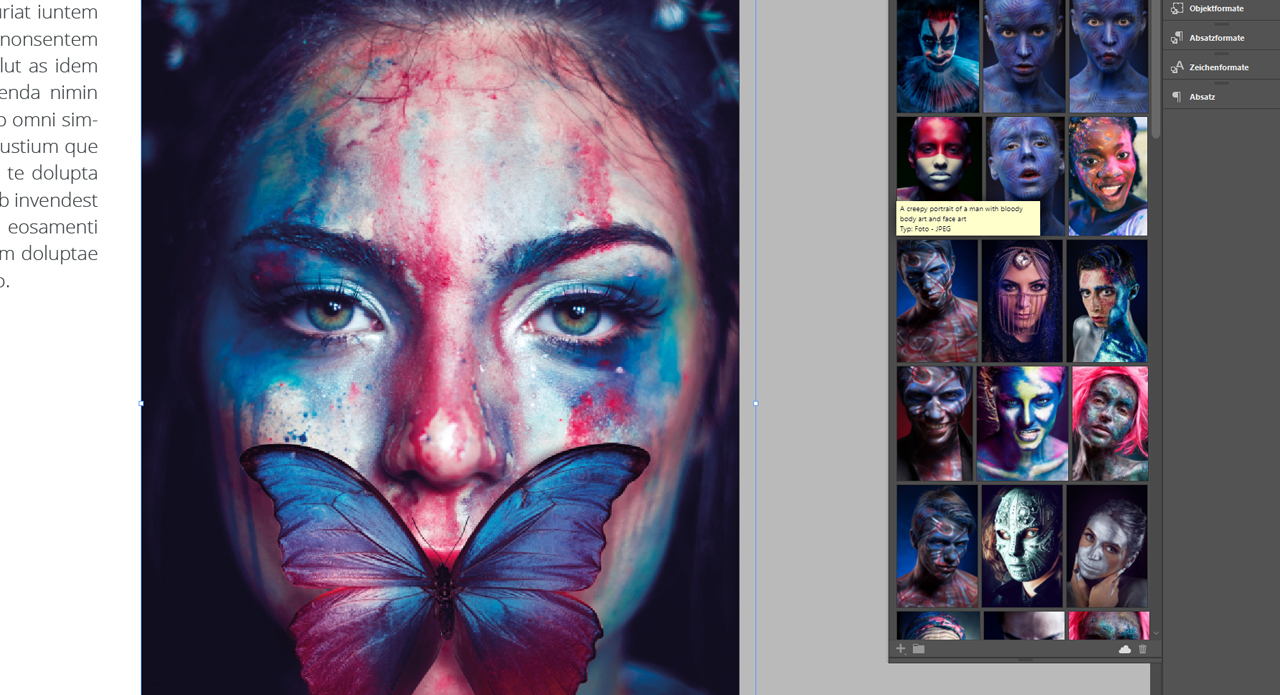This screenshot has width=1280, height=695.
Task: Click the Creative Cloud sync icon
Action: click(1124, 649)
